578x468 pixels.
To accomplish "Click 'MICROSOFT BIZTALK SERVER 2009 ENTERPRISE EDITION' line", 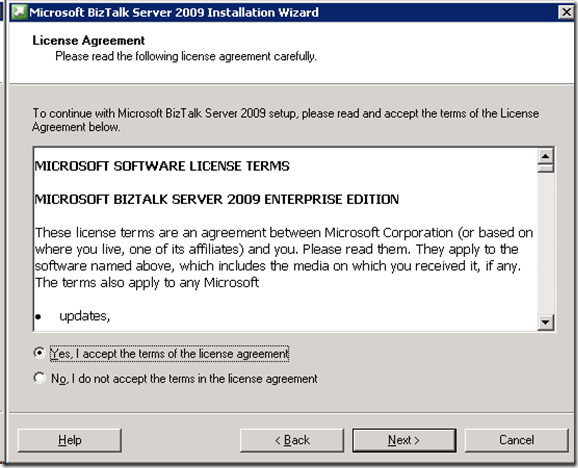I will 217,199.
